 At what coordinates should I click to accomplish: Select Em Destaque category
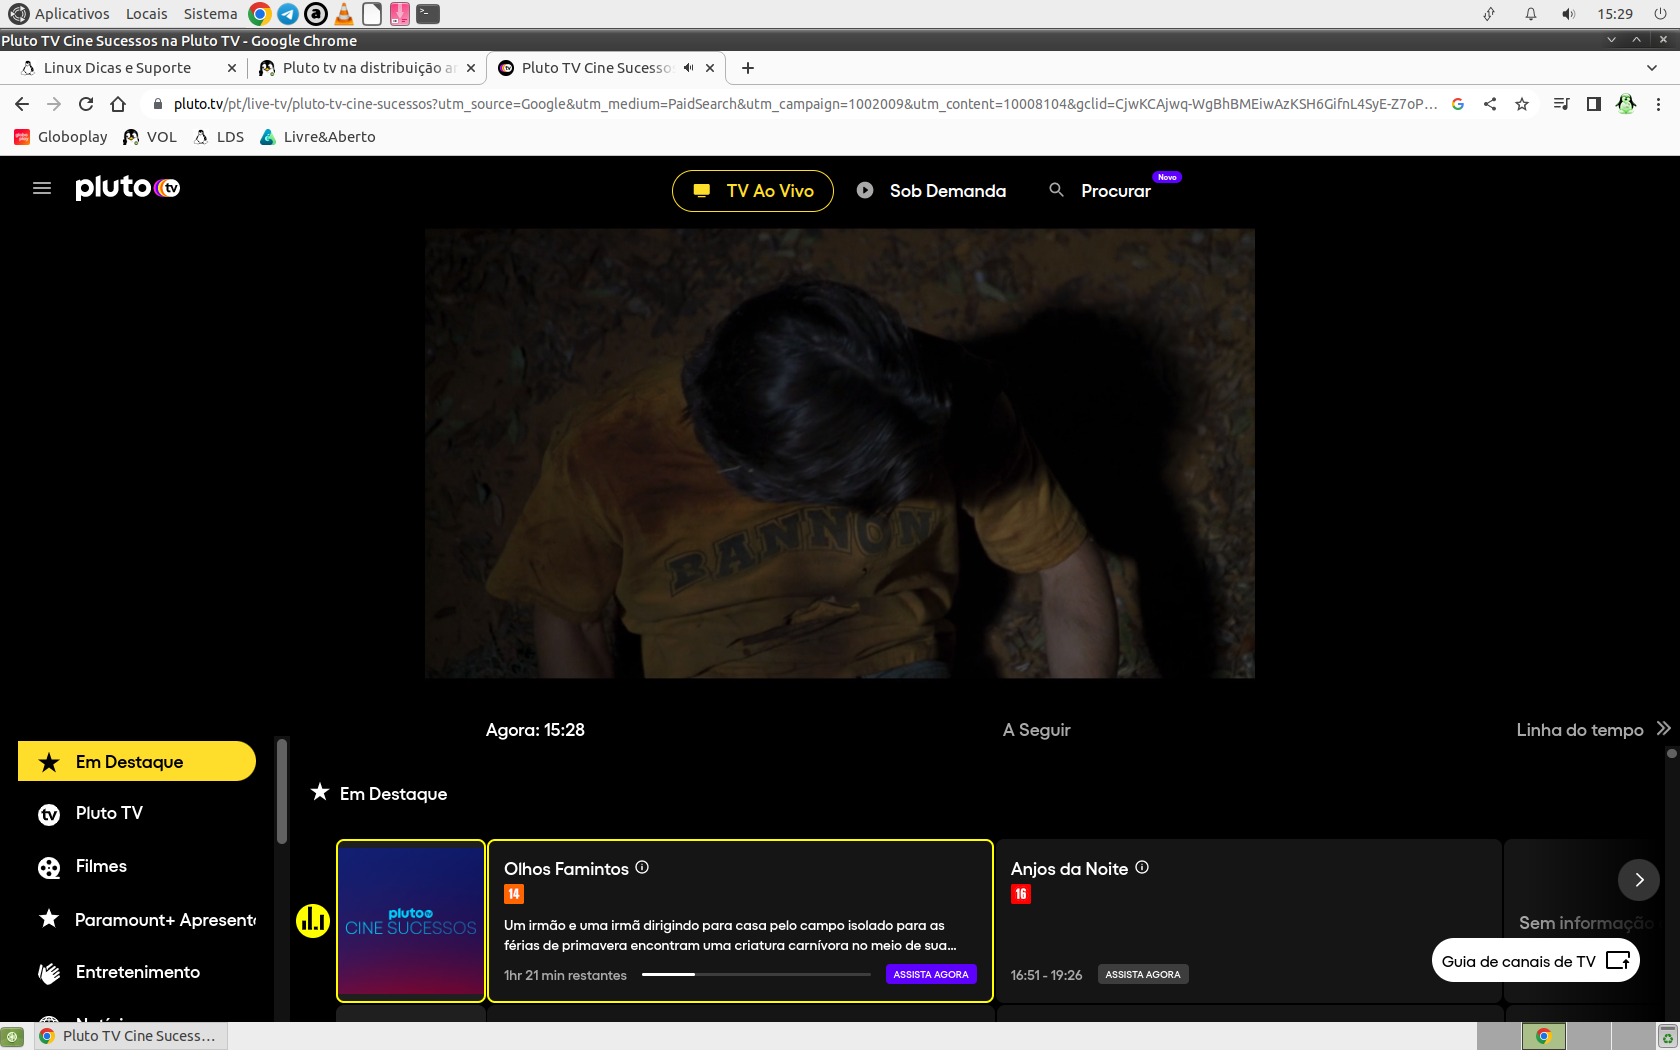pyautogui.click(x=137, y=761)
